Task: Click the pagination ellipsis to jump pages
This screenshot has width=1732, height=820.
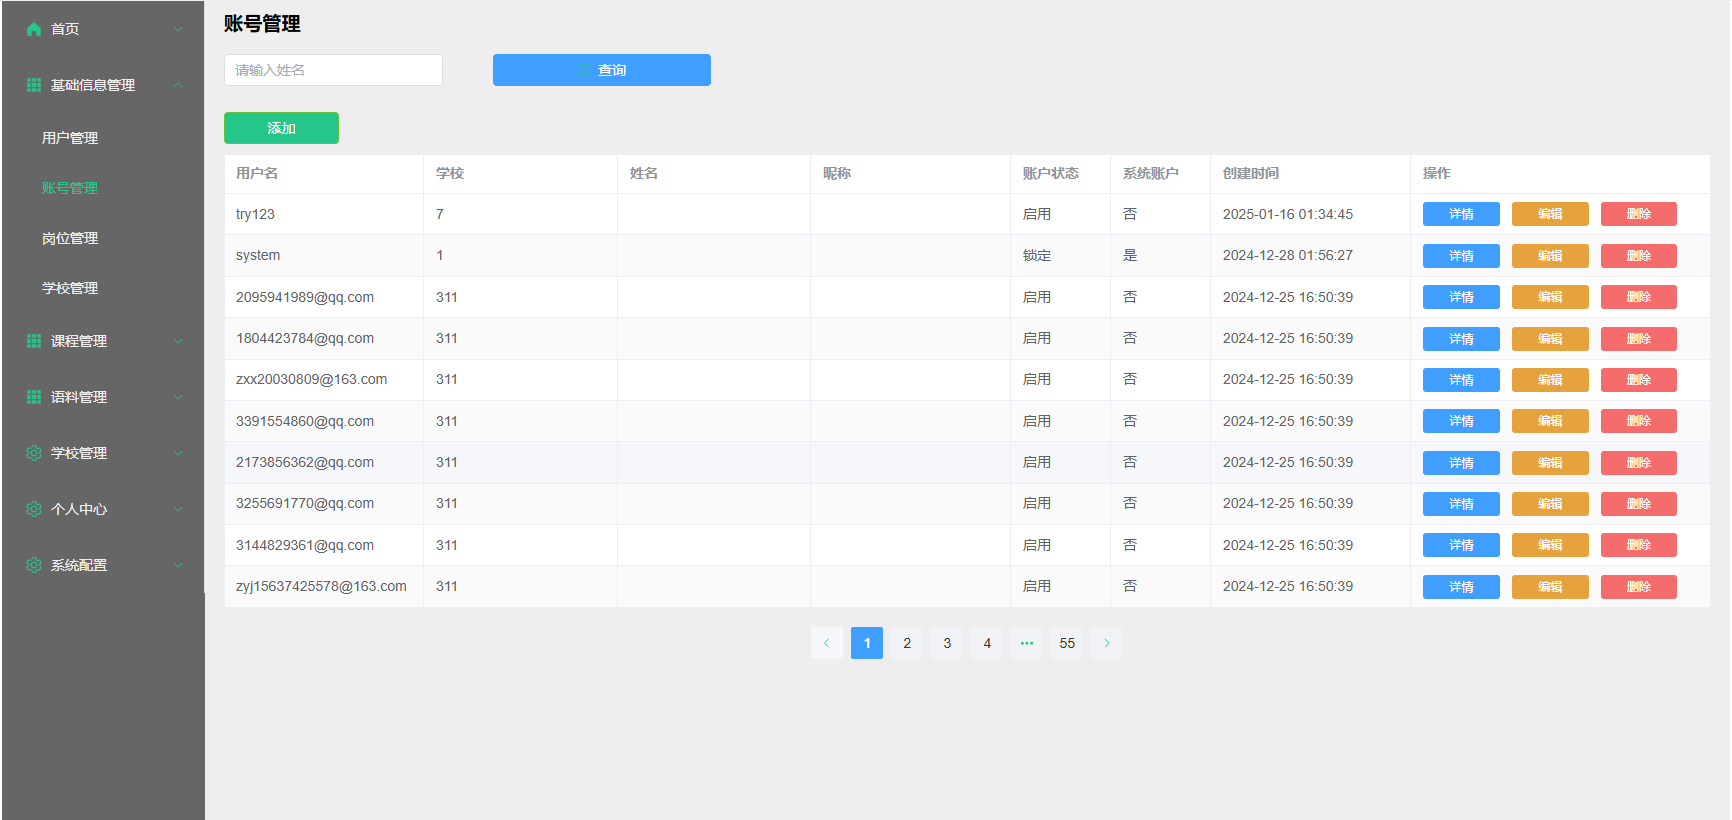Action: pyautogui.click(x=1027, y=643)
